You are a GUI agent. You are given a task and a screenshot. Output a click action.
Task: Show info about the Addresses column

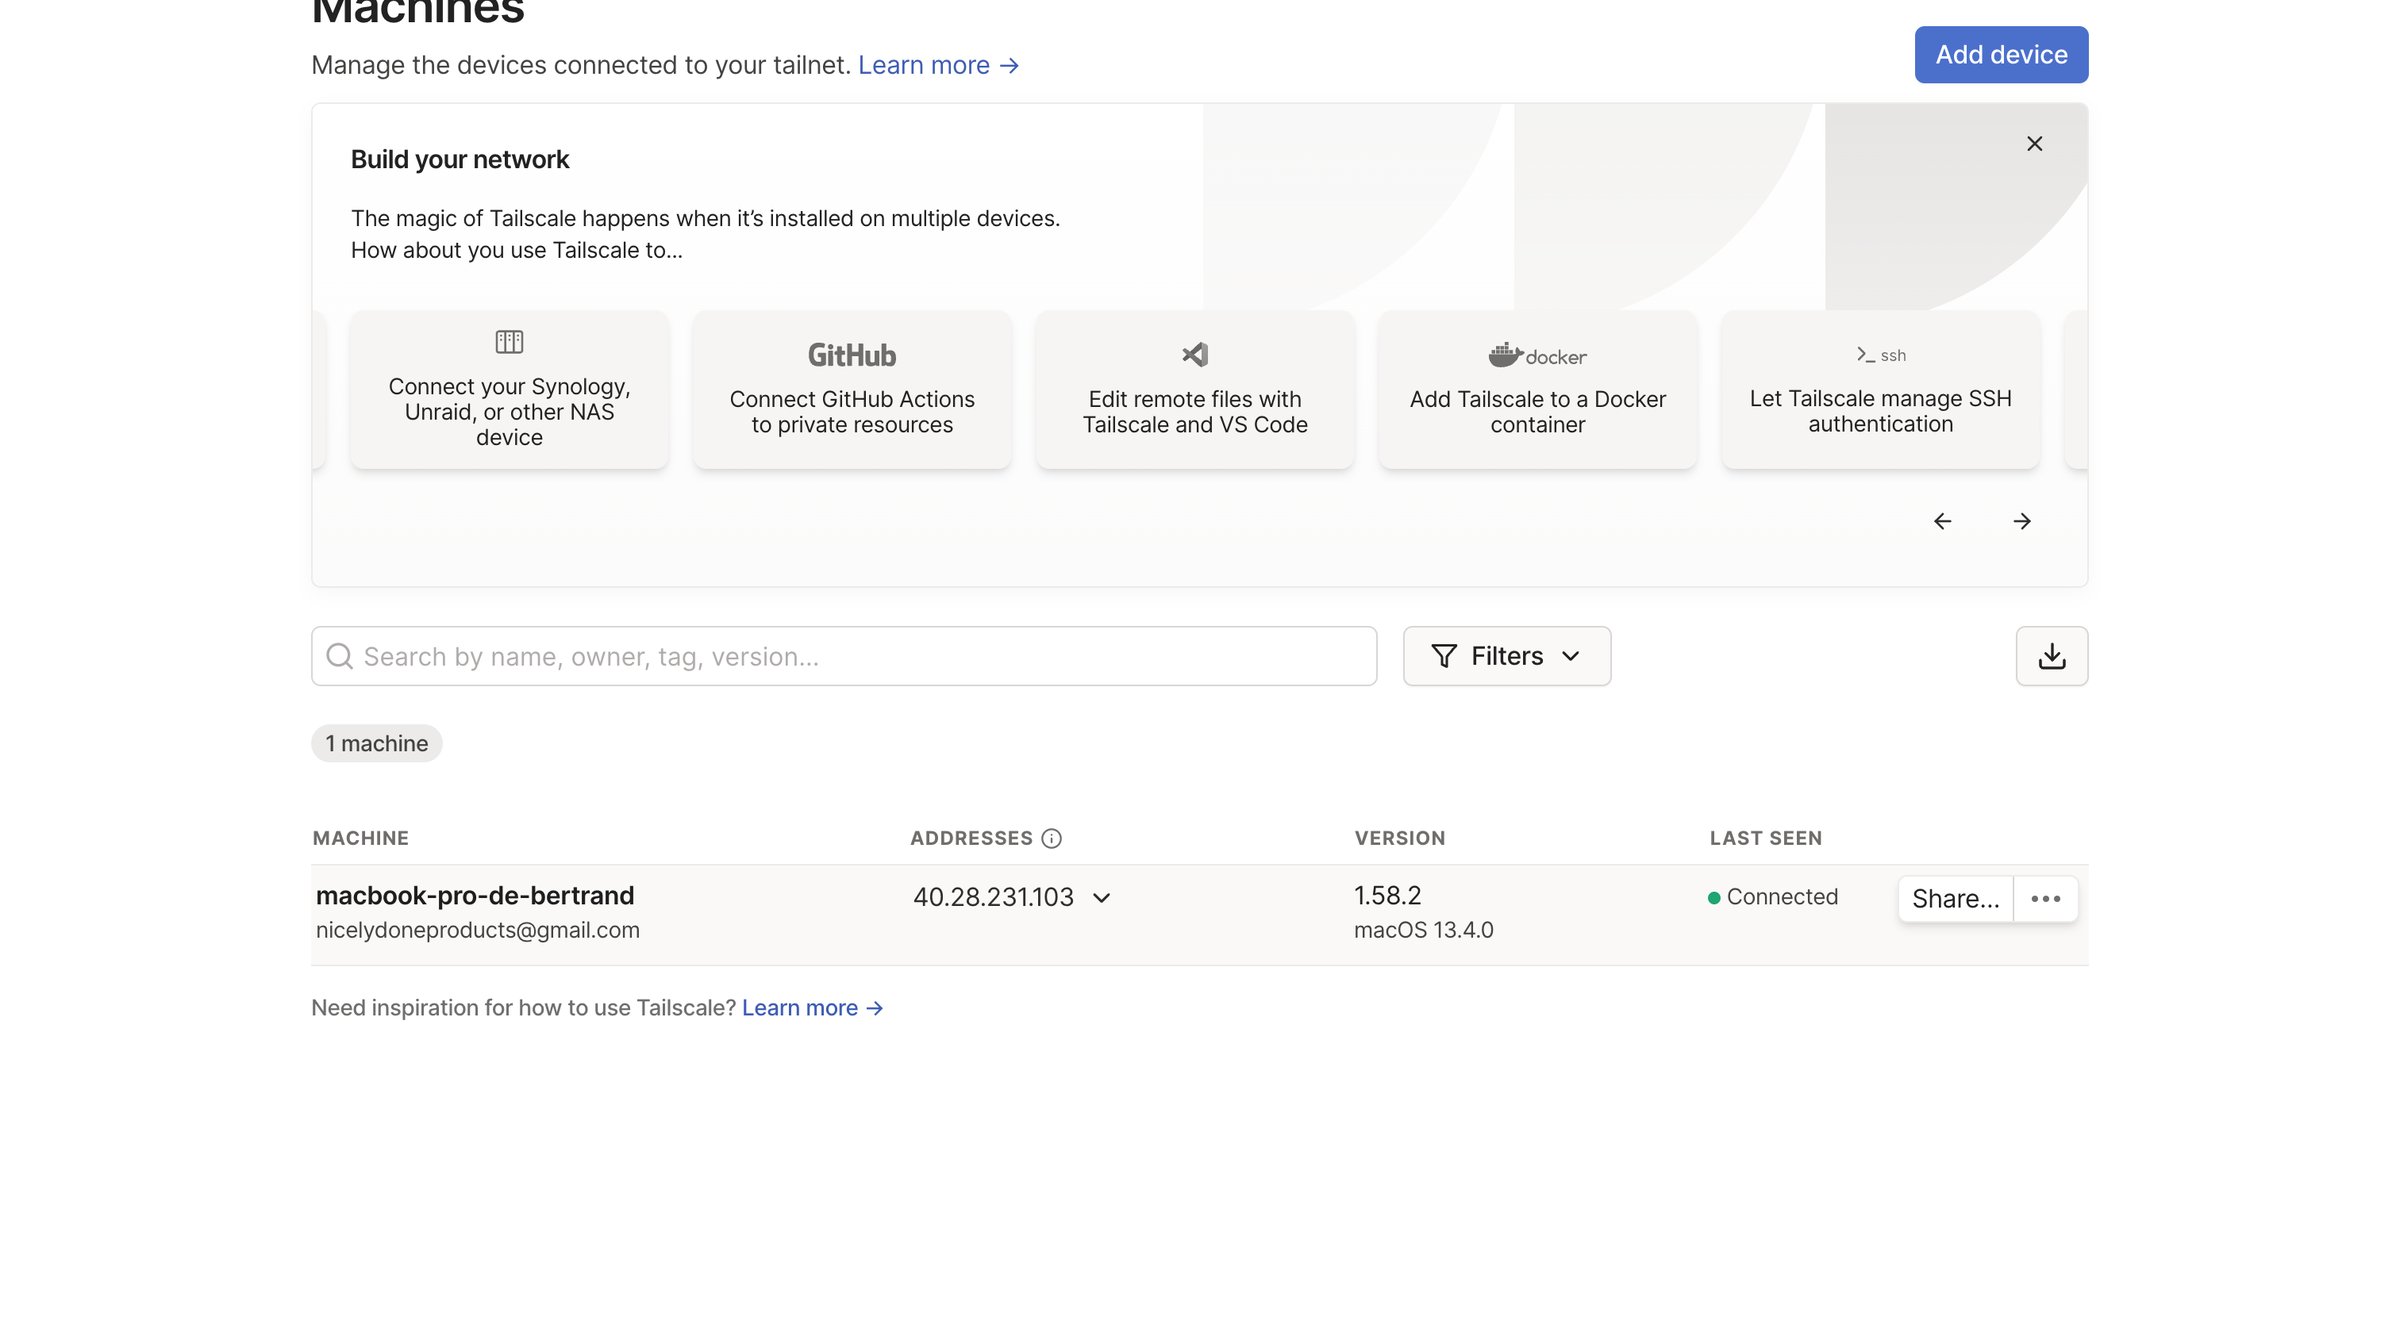(x=1051, y=838)
